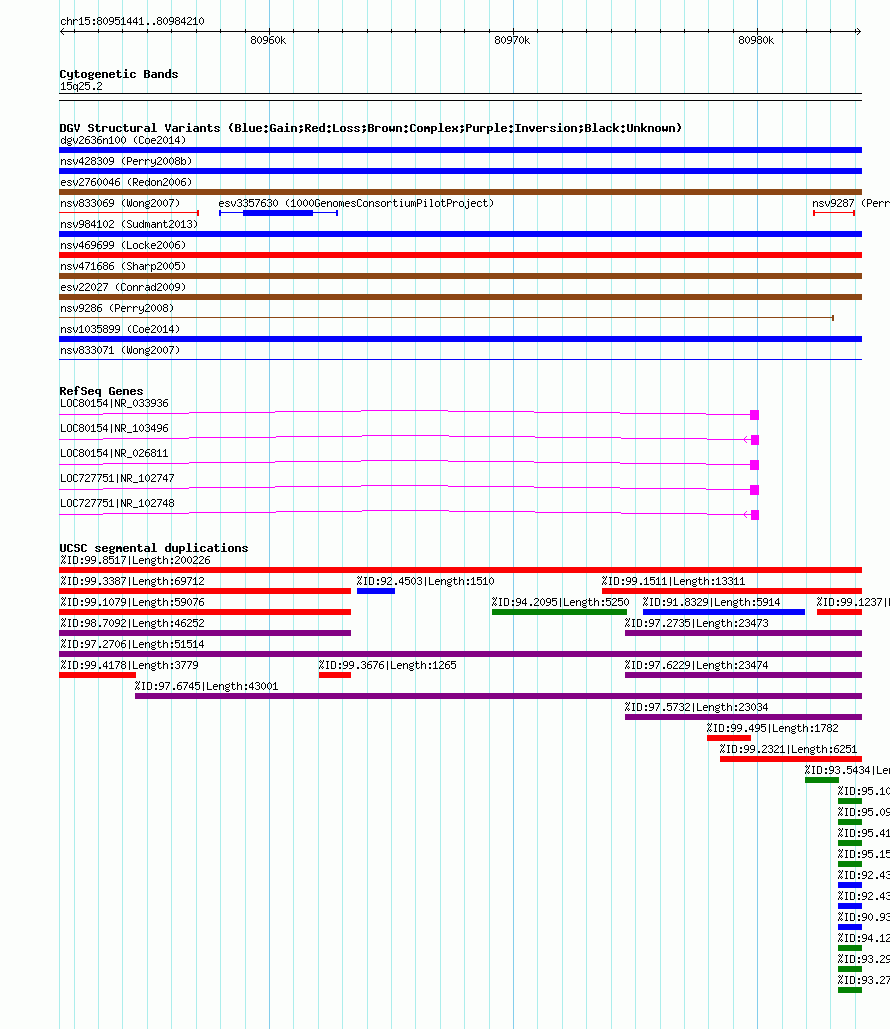Click the %ID:98.7092|Length:46252 duplication label
The image size is (890, 1029).
[x=132, y=623]
